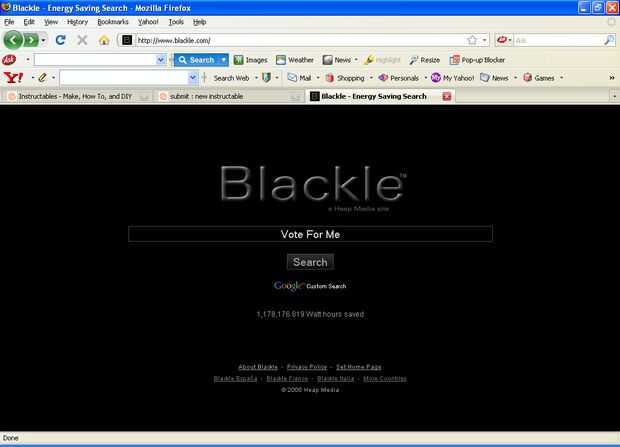This screenshot has width=620, height=447.
Task: Open the More Countries link
Action: click(x=385, y=379)
